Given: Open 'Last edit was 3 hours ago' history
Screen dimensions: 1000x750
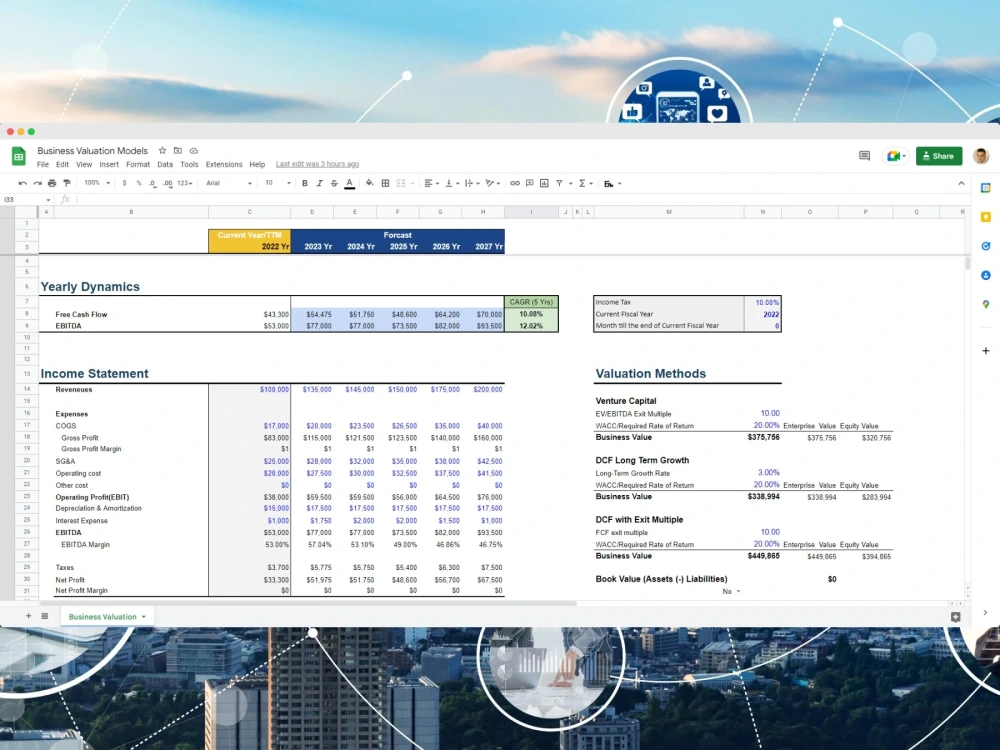Looking at the screenshot, I should [318, 164].
